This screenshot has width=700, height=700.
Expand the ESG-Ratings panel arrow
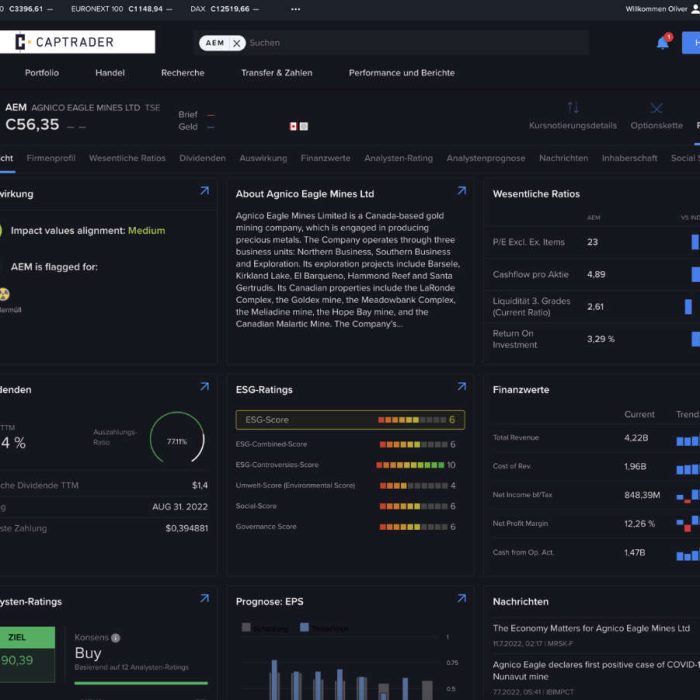coord(462,387)
